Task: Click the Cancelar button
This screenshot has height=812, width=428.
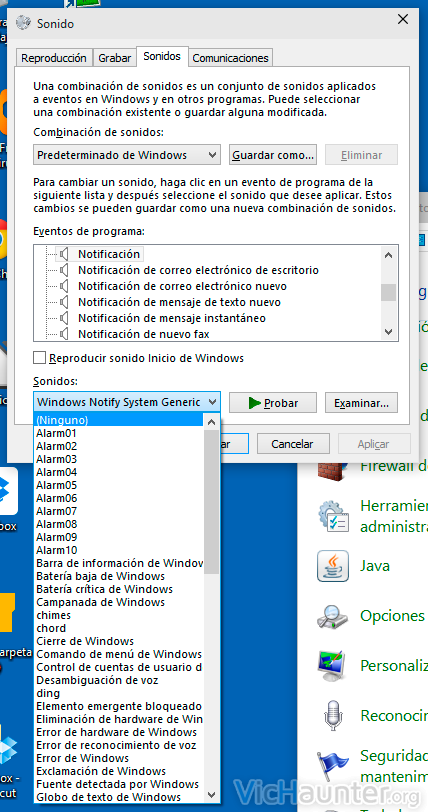Action: point(293,444)
